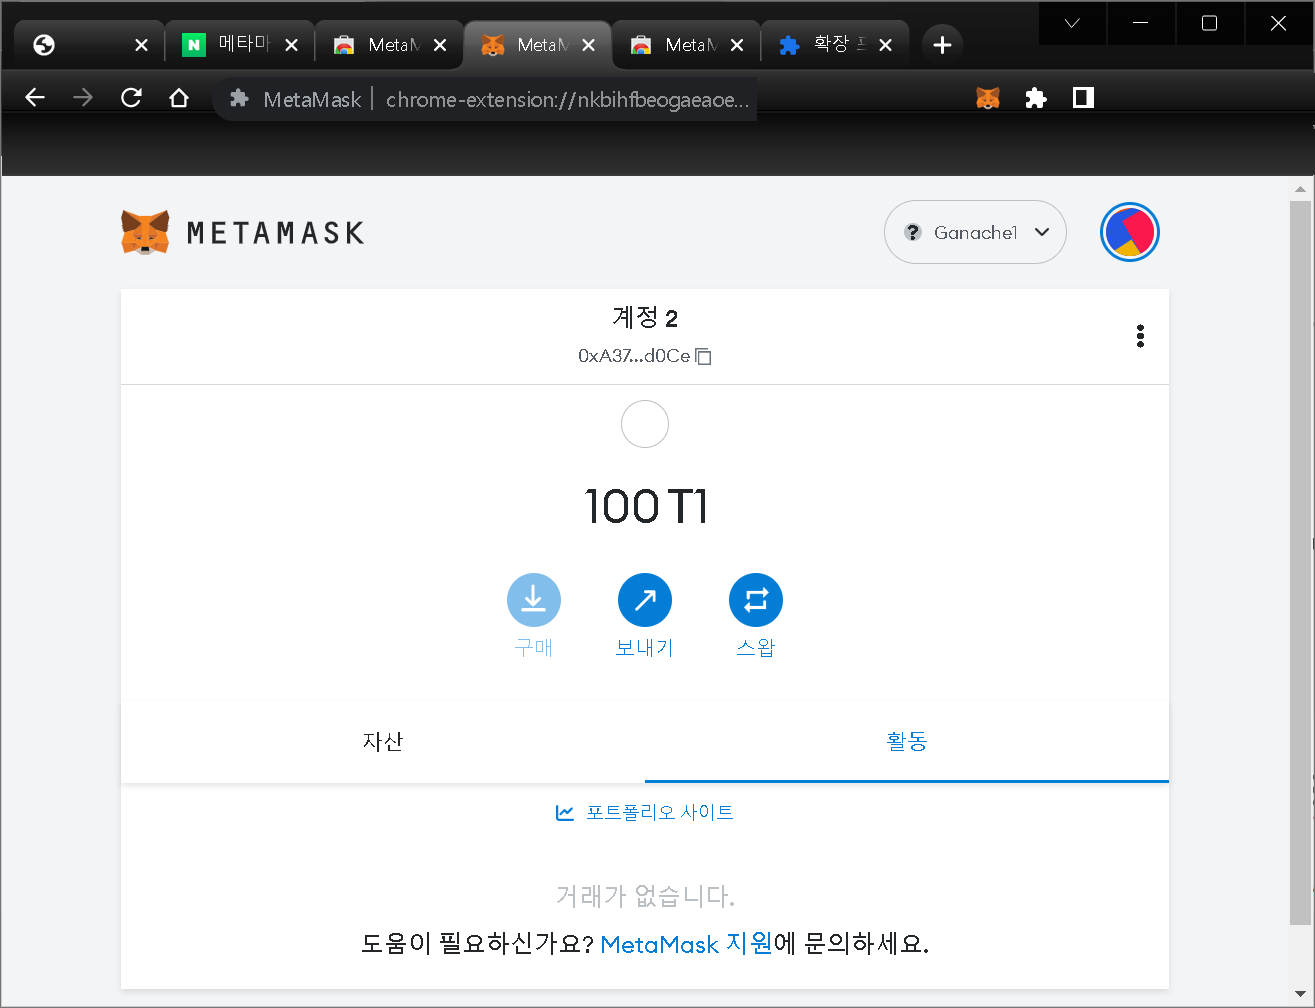The height and width of the screenshot is (1008, 1315).
Task: Close the 확장 extensions tab
Action: (x=885, y=45)
